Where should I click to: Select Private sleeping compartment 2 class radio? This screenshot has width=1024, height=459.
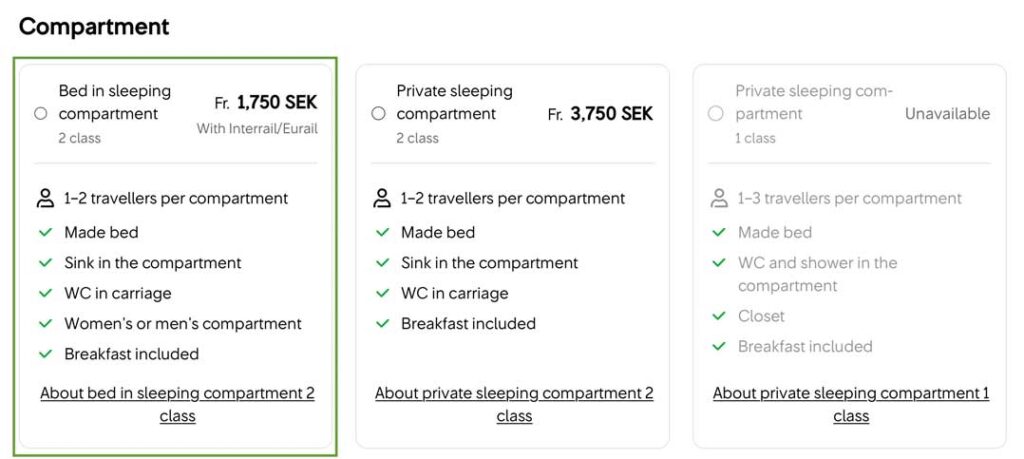[x=378, y=114]
